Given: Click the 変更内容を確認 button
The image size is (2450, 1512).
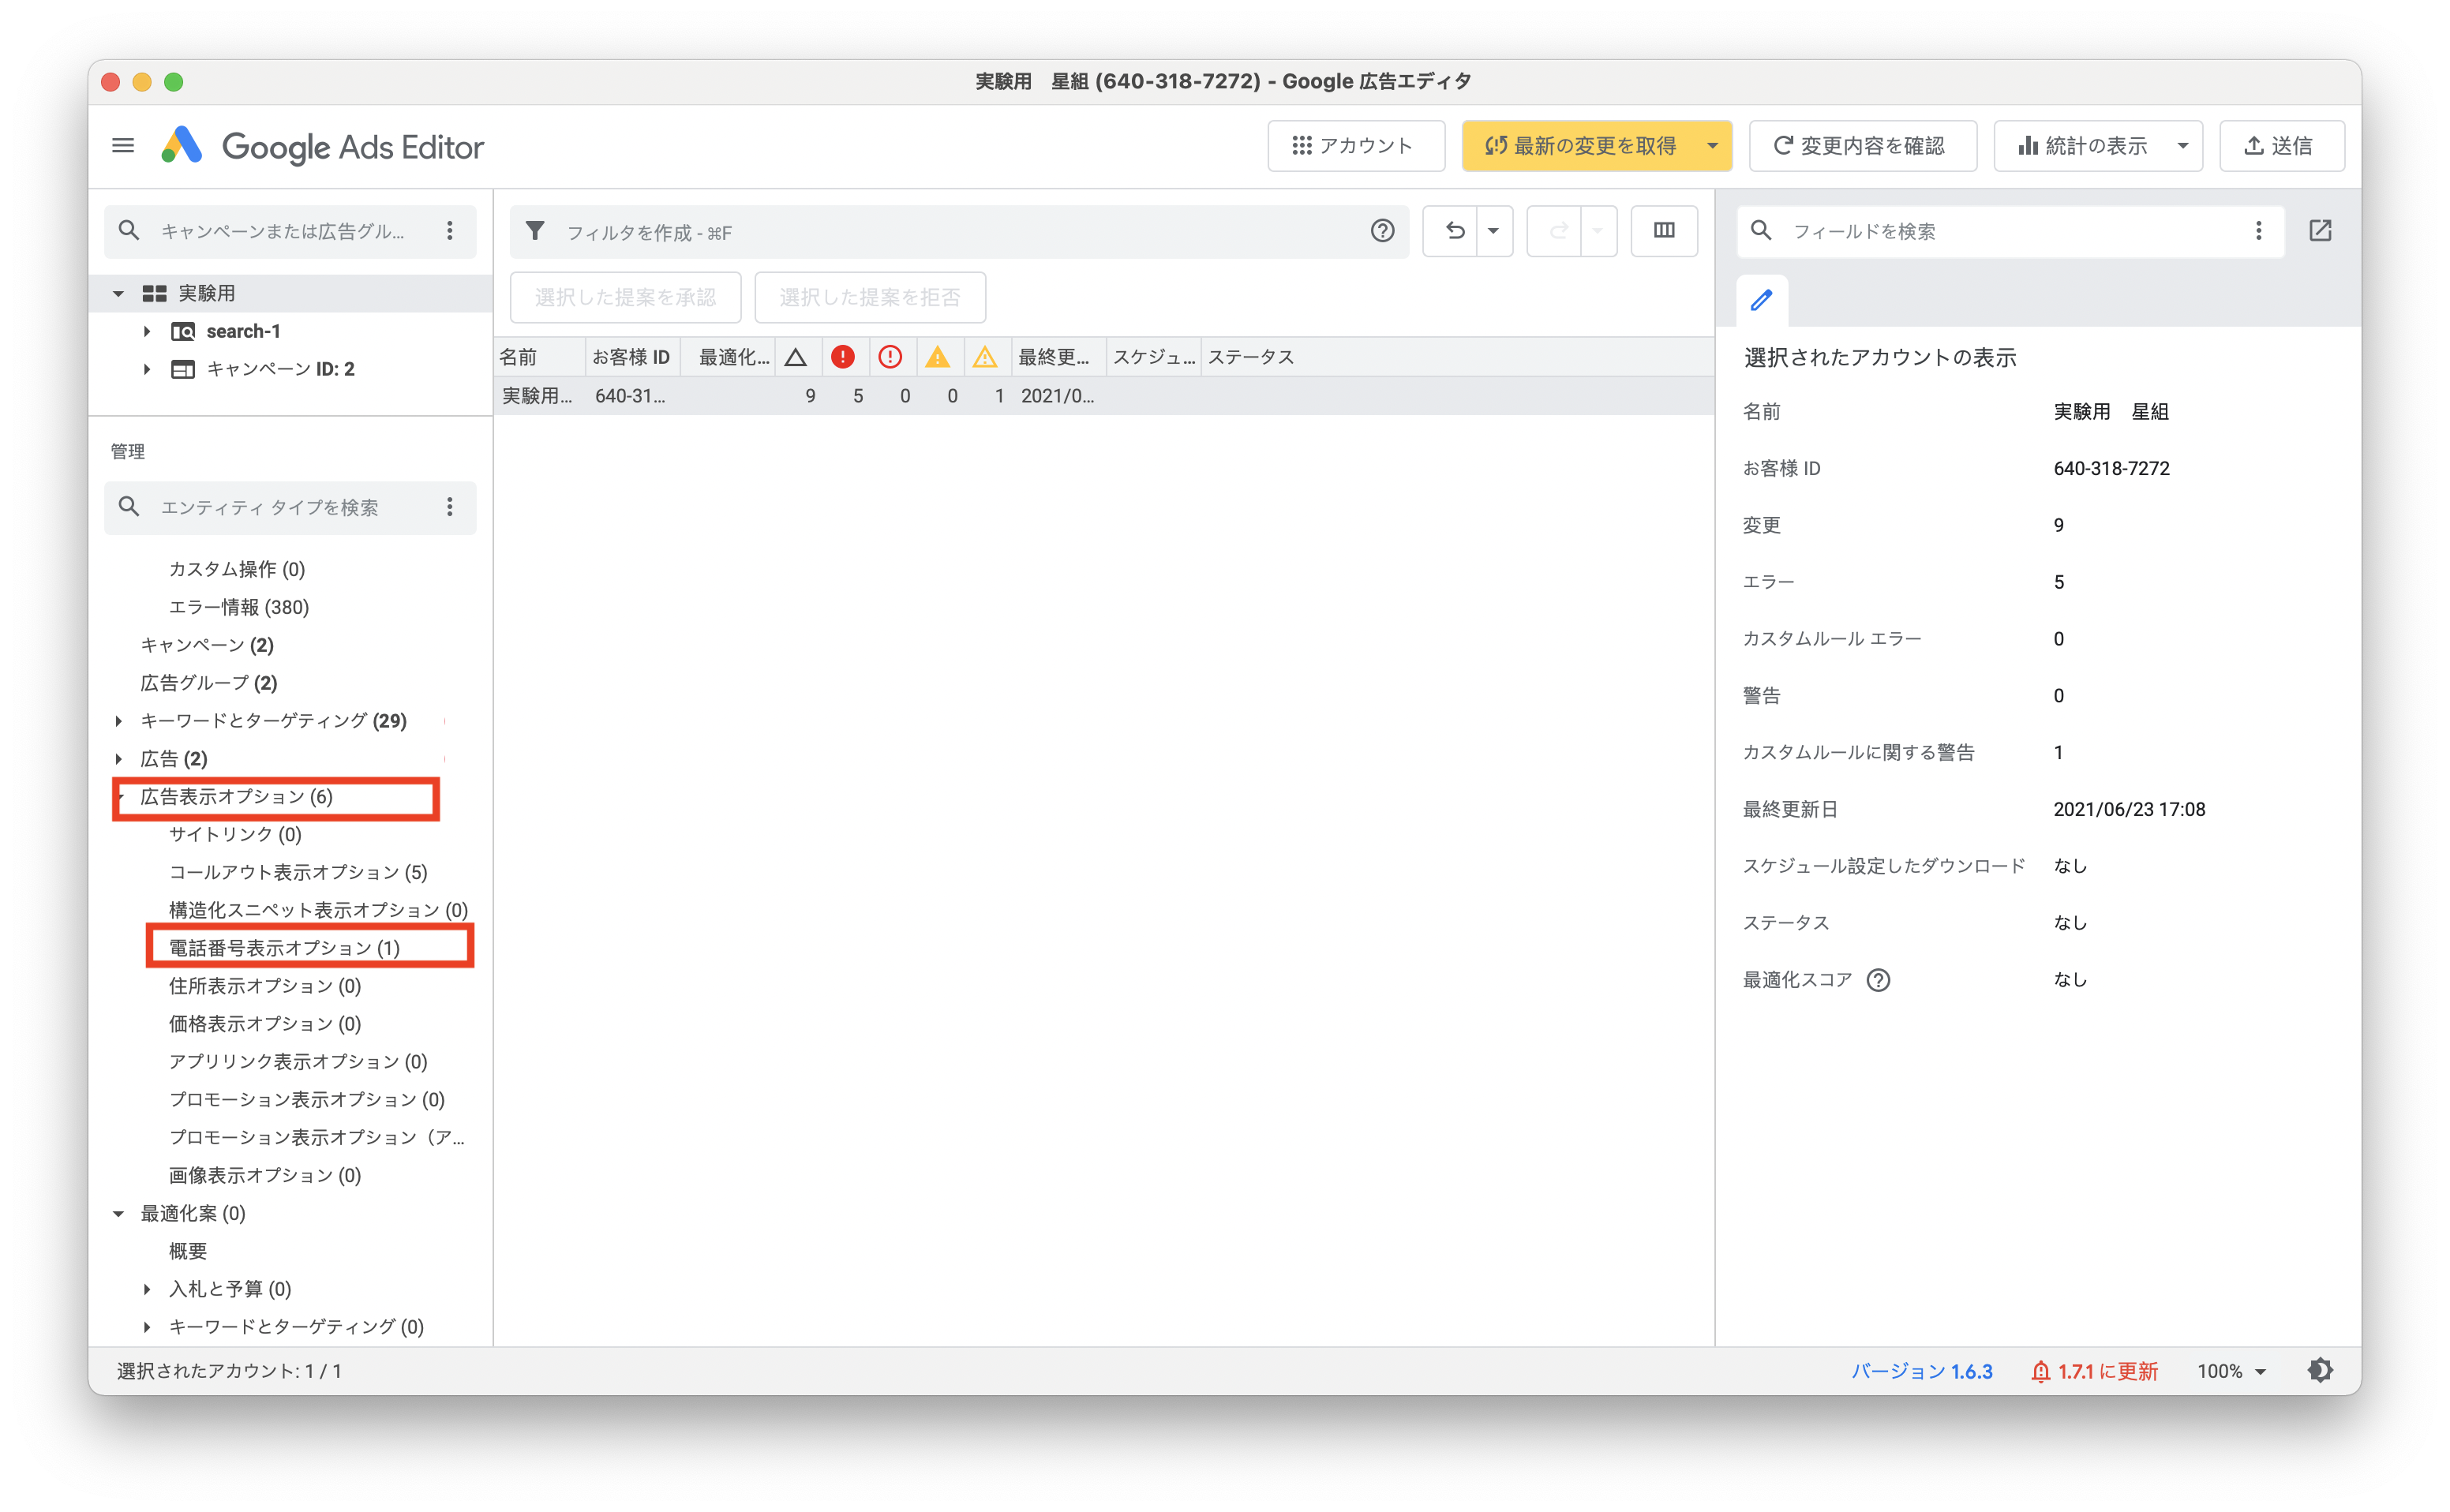Looking at the screenshot, I should (x=1861, y=146).
